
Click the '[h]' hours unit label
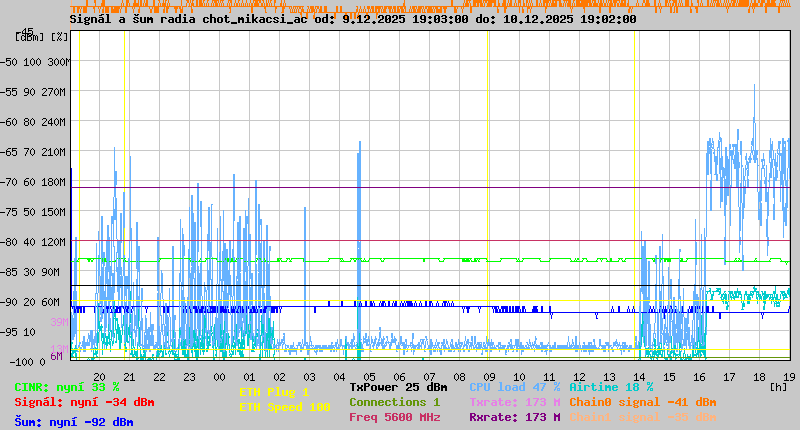pos(778,387)
